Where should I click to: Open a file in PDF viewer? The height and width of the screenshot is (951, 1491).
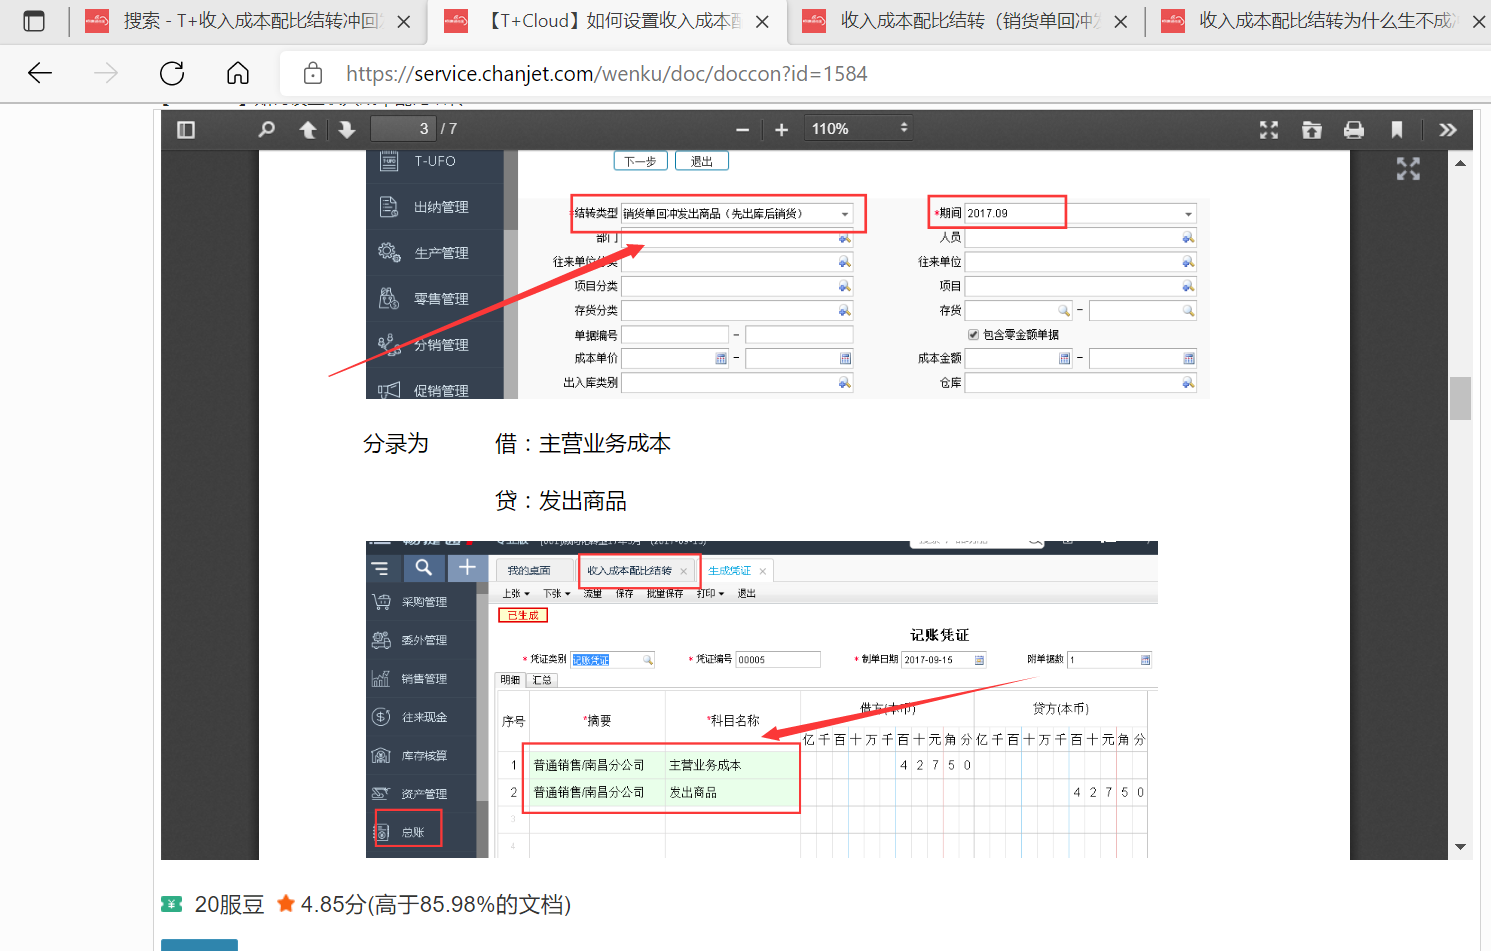[x=1312, y=130]
